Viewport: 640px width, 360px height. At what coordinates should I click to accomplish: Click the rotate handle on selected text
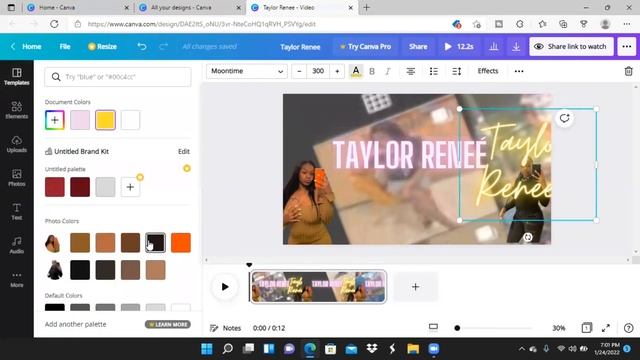(x=527, y=237)
